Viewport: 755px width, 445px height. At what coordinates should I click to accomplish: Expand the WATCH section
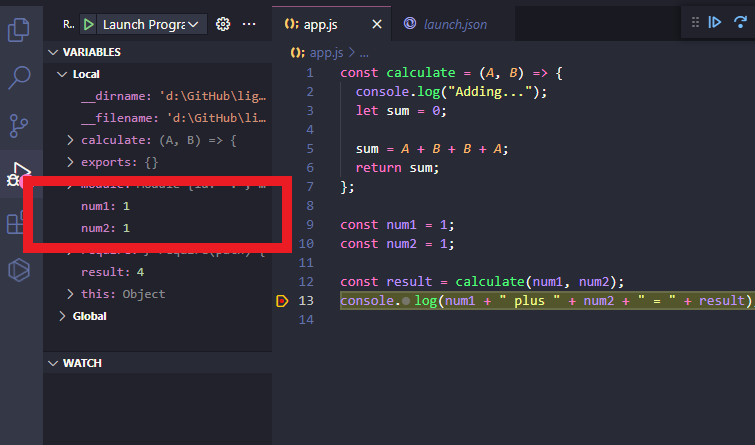[55, 363]
